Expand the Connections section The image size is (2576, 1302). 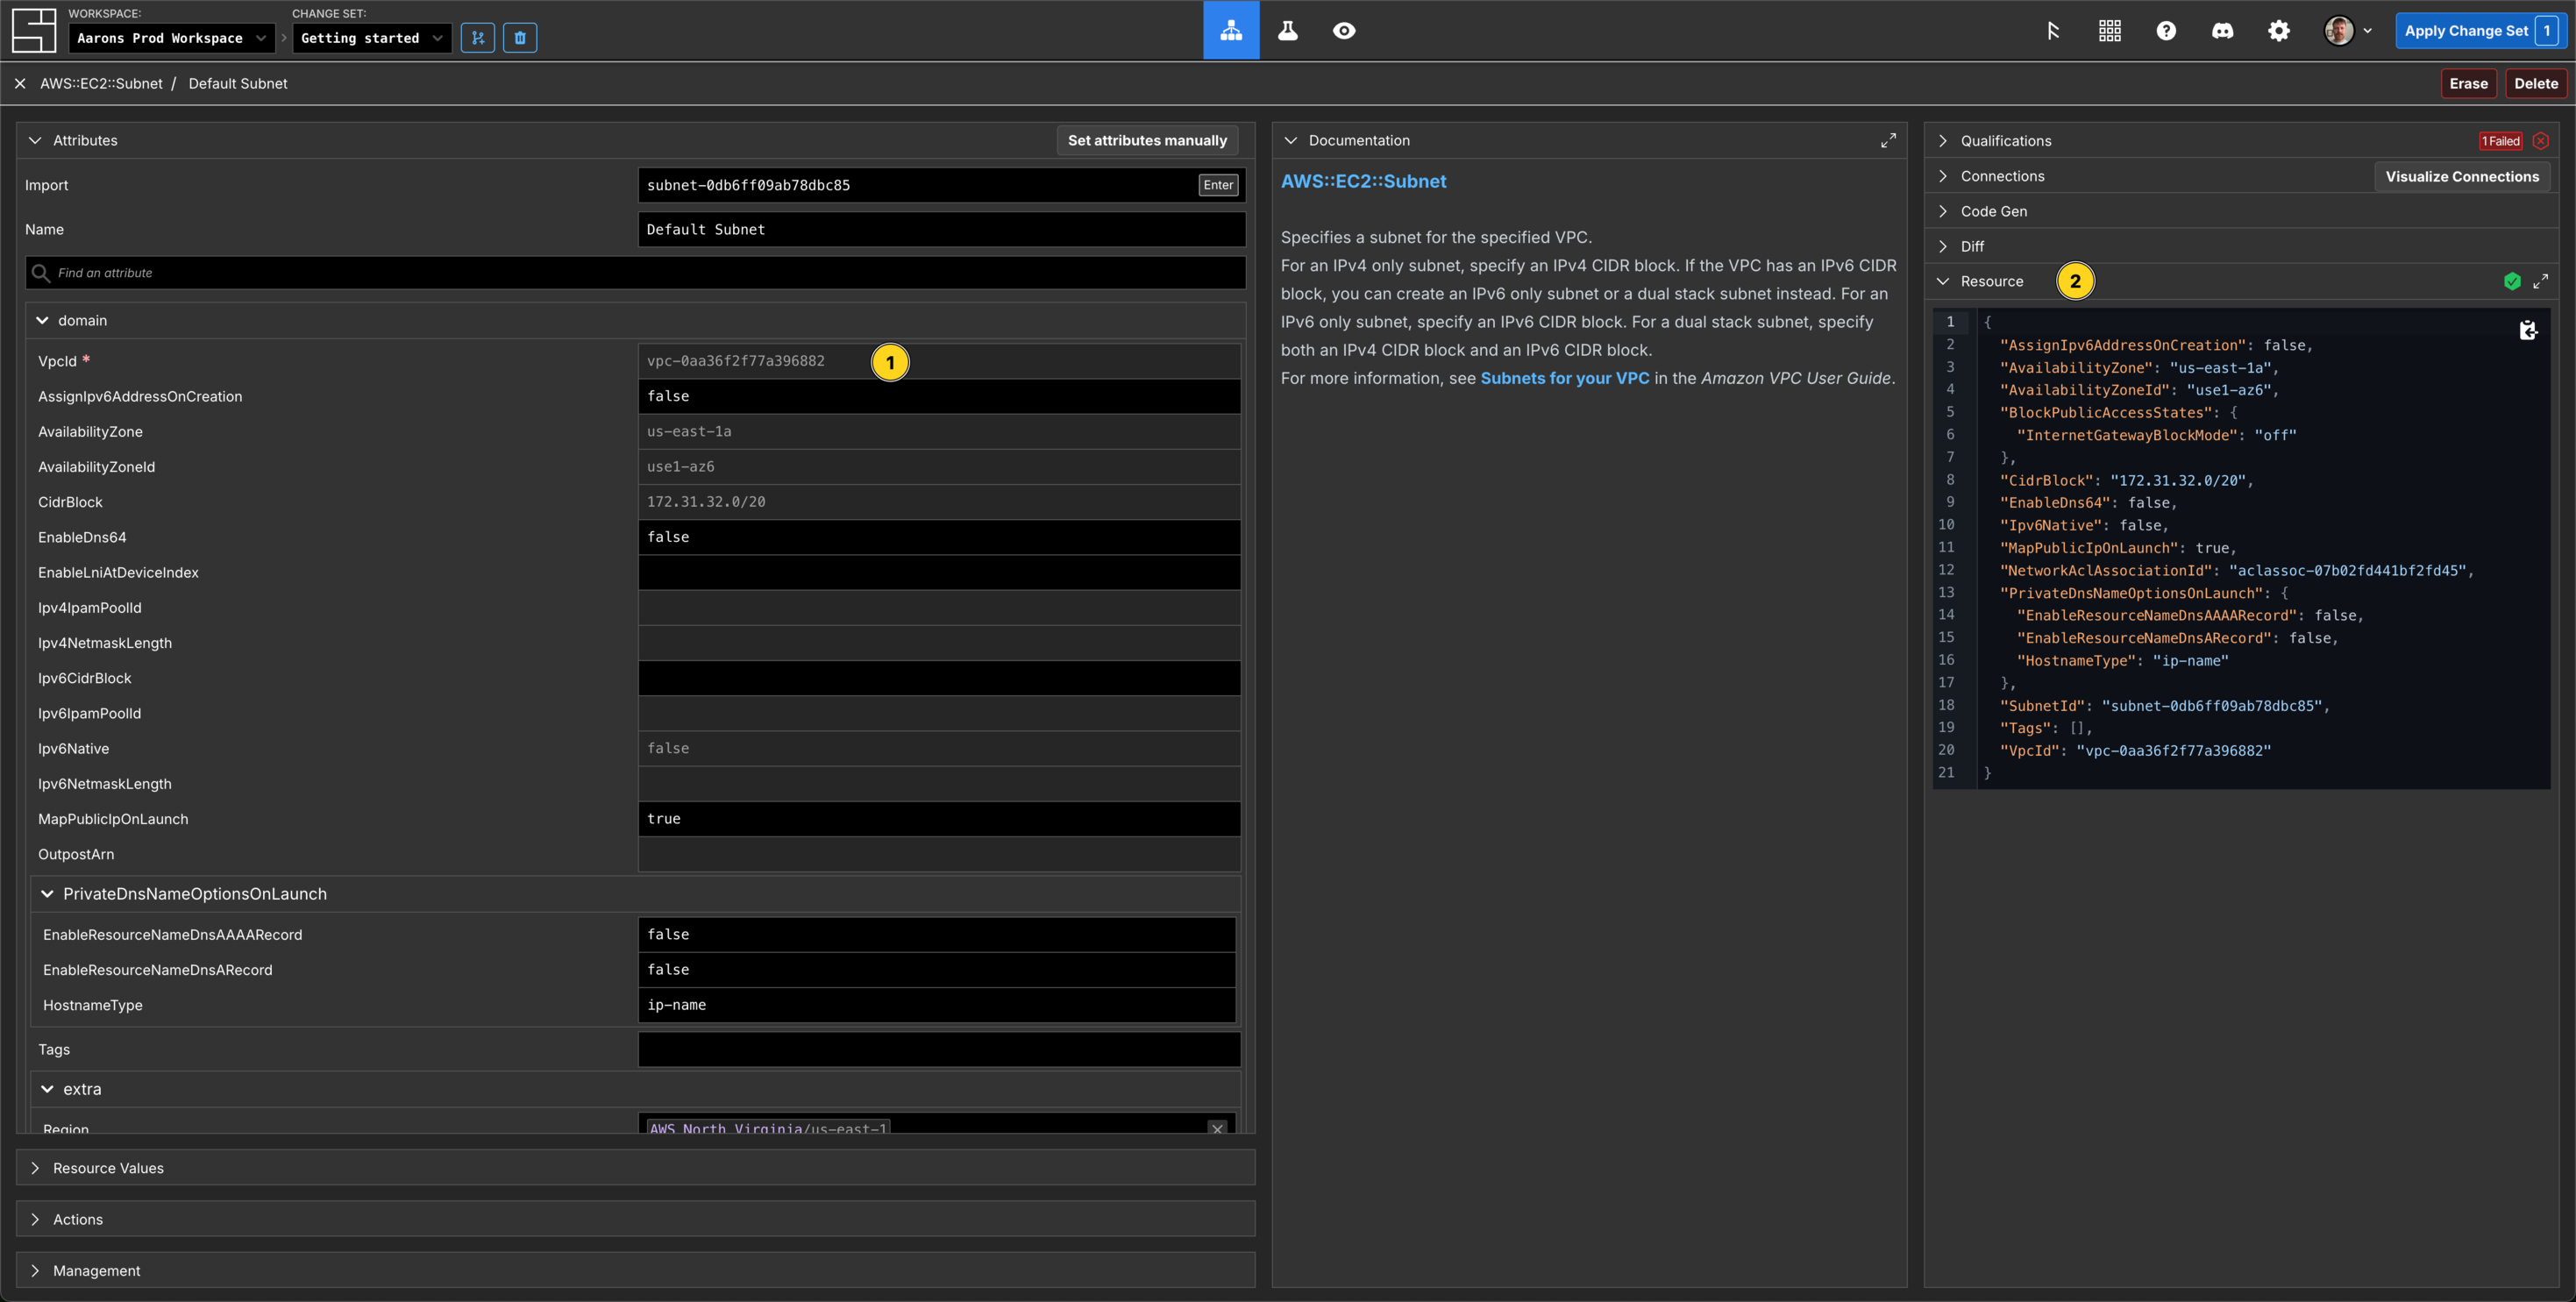click(1943, 176)
